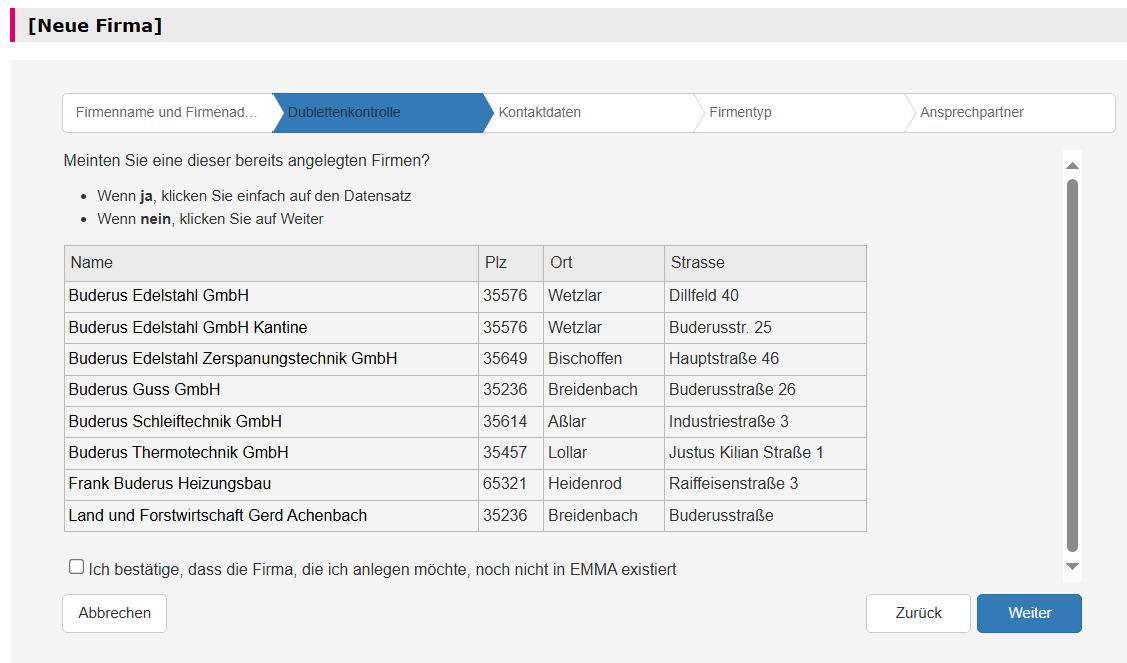The image size is (1127, 663).
Task: Click the postal code 35649
Action: (505, 359)
